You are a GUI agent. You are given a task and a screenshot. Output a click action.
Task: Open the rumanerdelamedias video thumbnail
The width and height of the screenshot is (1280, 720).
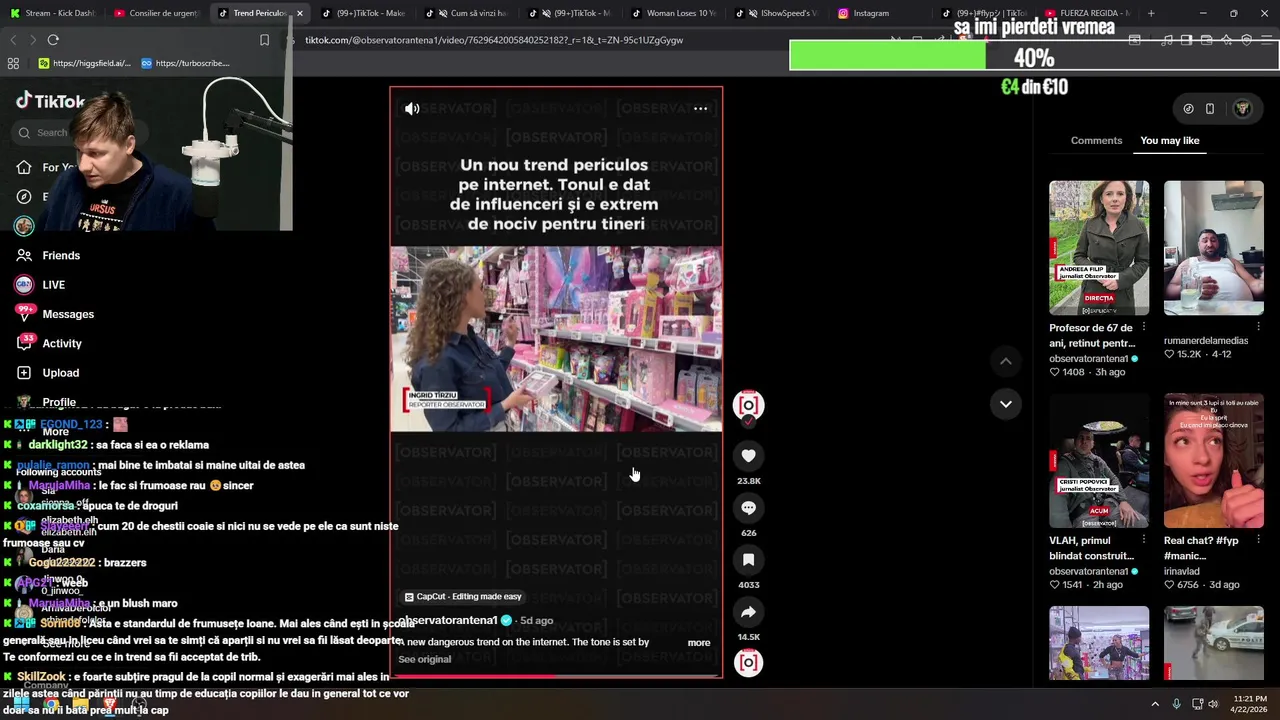pyautogui.click(x=1213, y=248)
